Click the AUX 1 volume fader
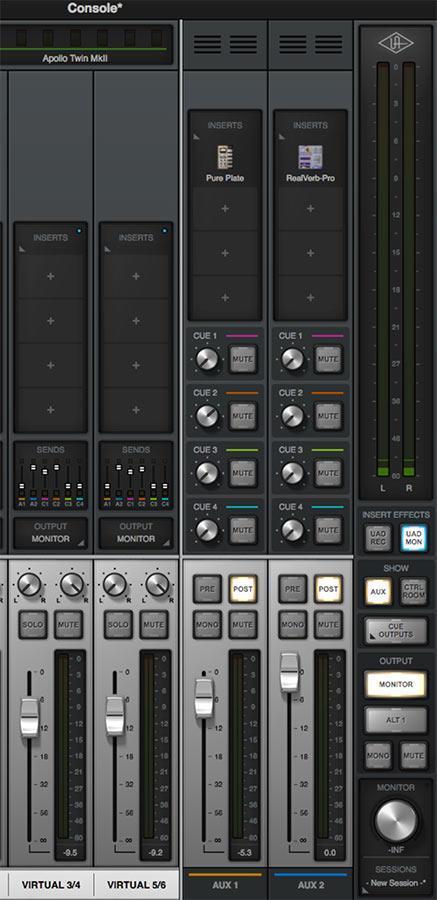Image resolution: width=437 pixels, height=900 pixels. pyautogui.click(x=204, y=697)
